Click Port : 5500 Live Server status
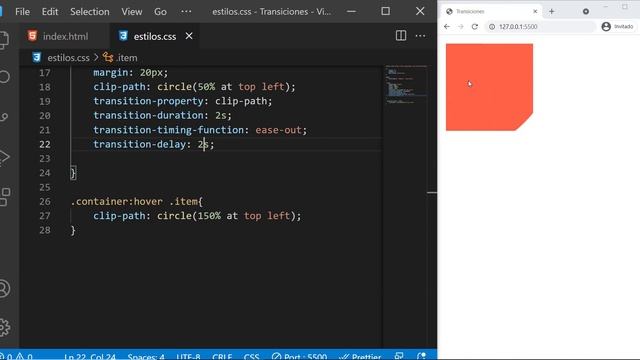This screenshot has width=640, height=360. (299, 356)
